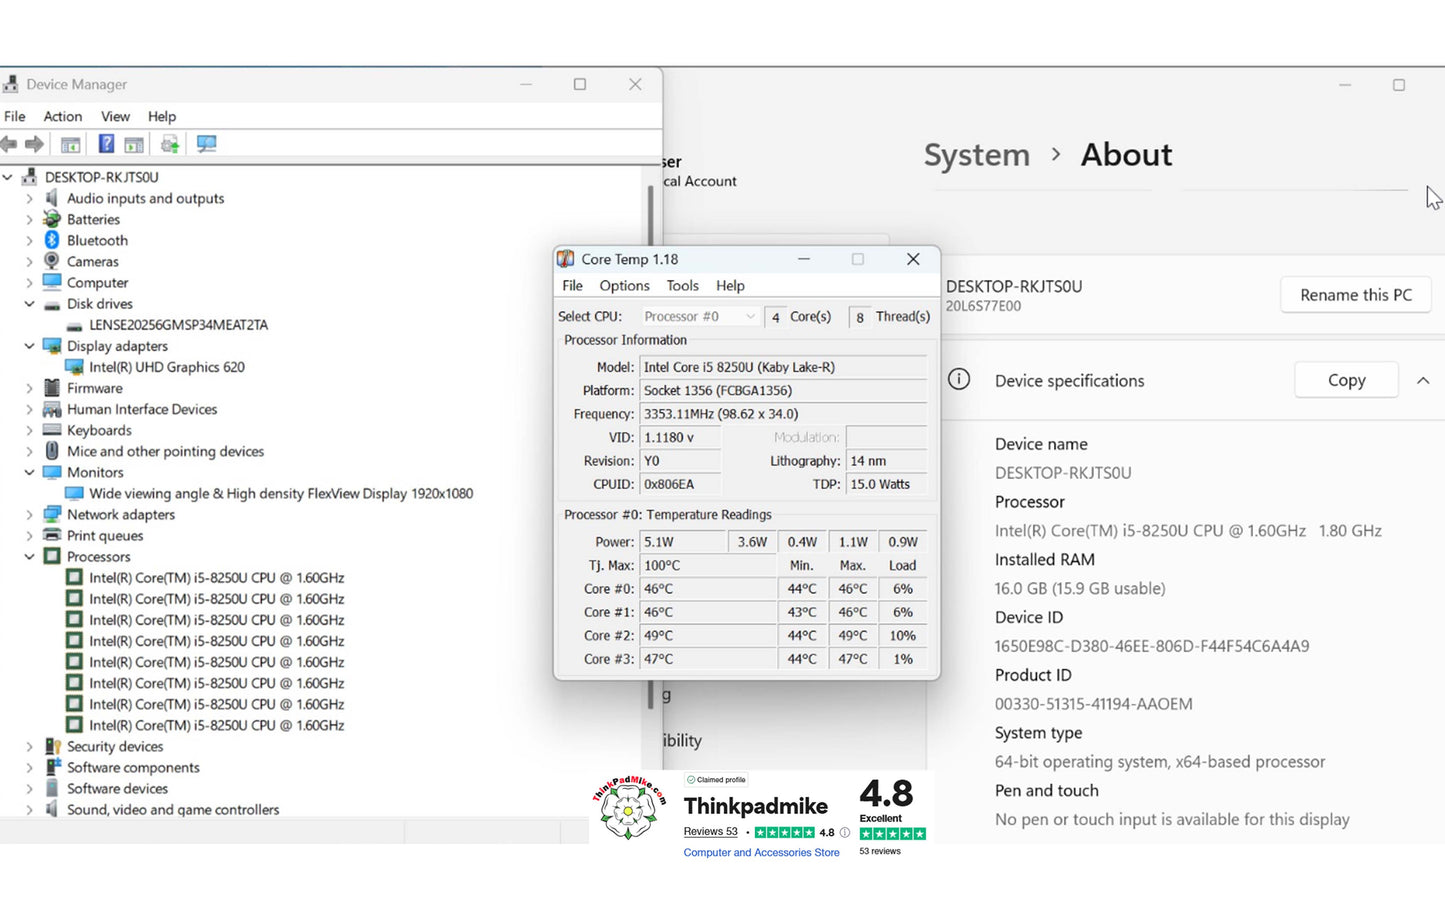The image size is (1445, 908).
Task: Click the update device driver toolbar icon
Action: 170,144
